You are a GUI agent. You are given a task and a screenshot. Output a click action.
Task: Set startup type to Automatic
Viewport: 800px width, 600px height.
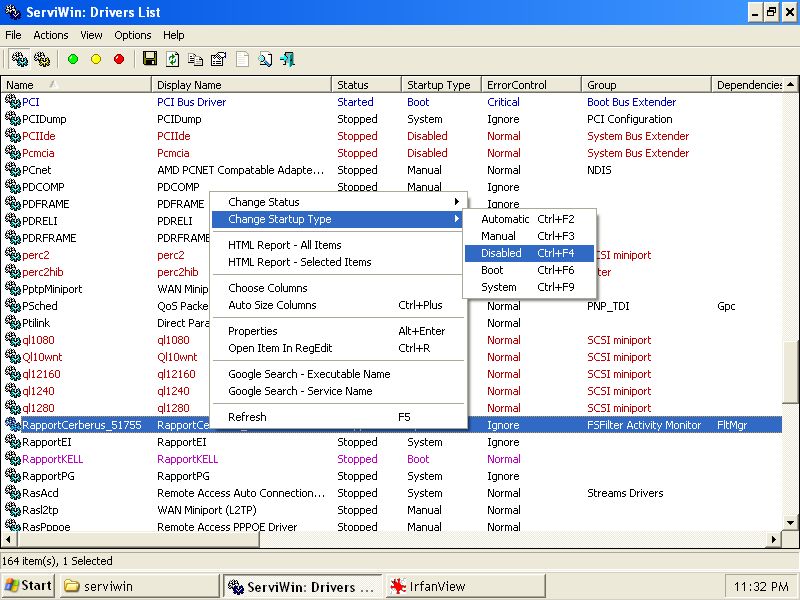click(529, 219)
